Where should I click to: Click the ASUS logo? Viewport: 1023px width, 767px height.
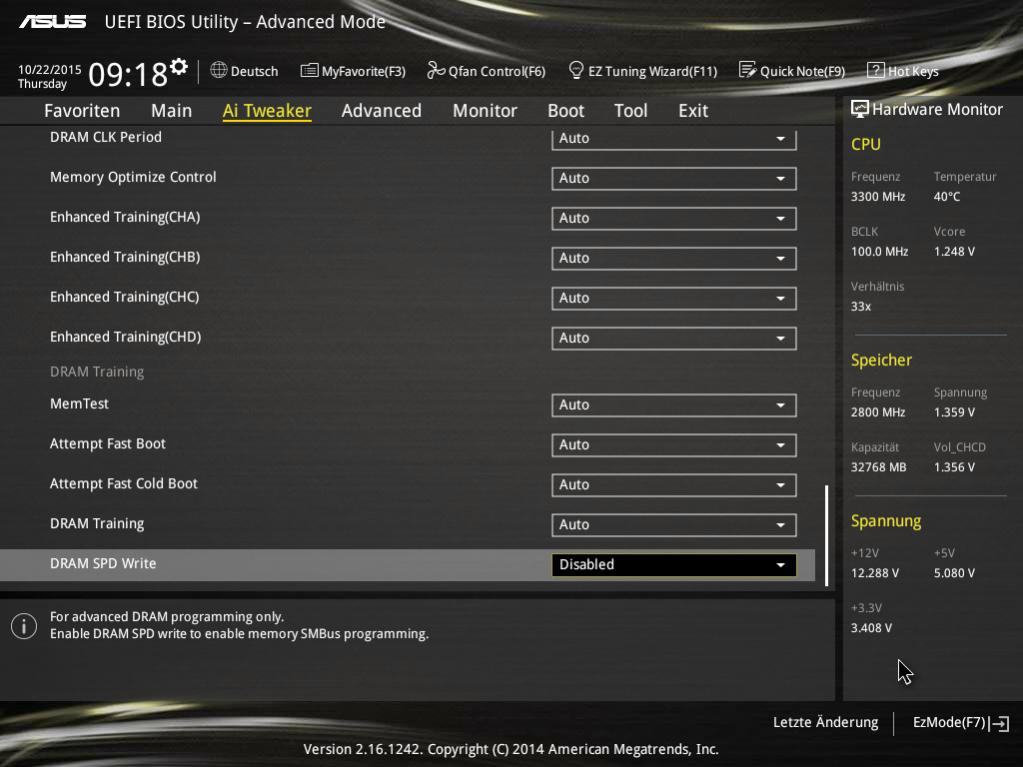[53, 22]
